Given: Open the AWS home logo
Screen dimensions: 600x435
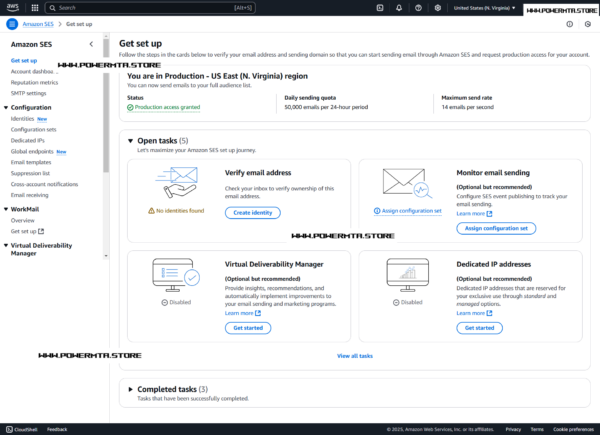Looking at the screenshot, I should click(x=13, y=8).
